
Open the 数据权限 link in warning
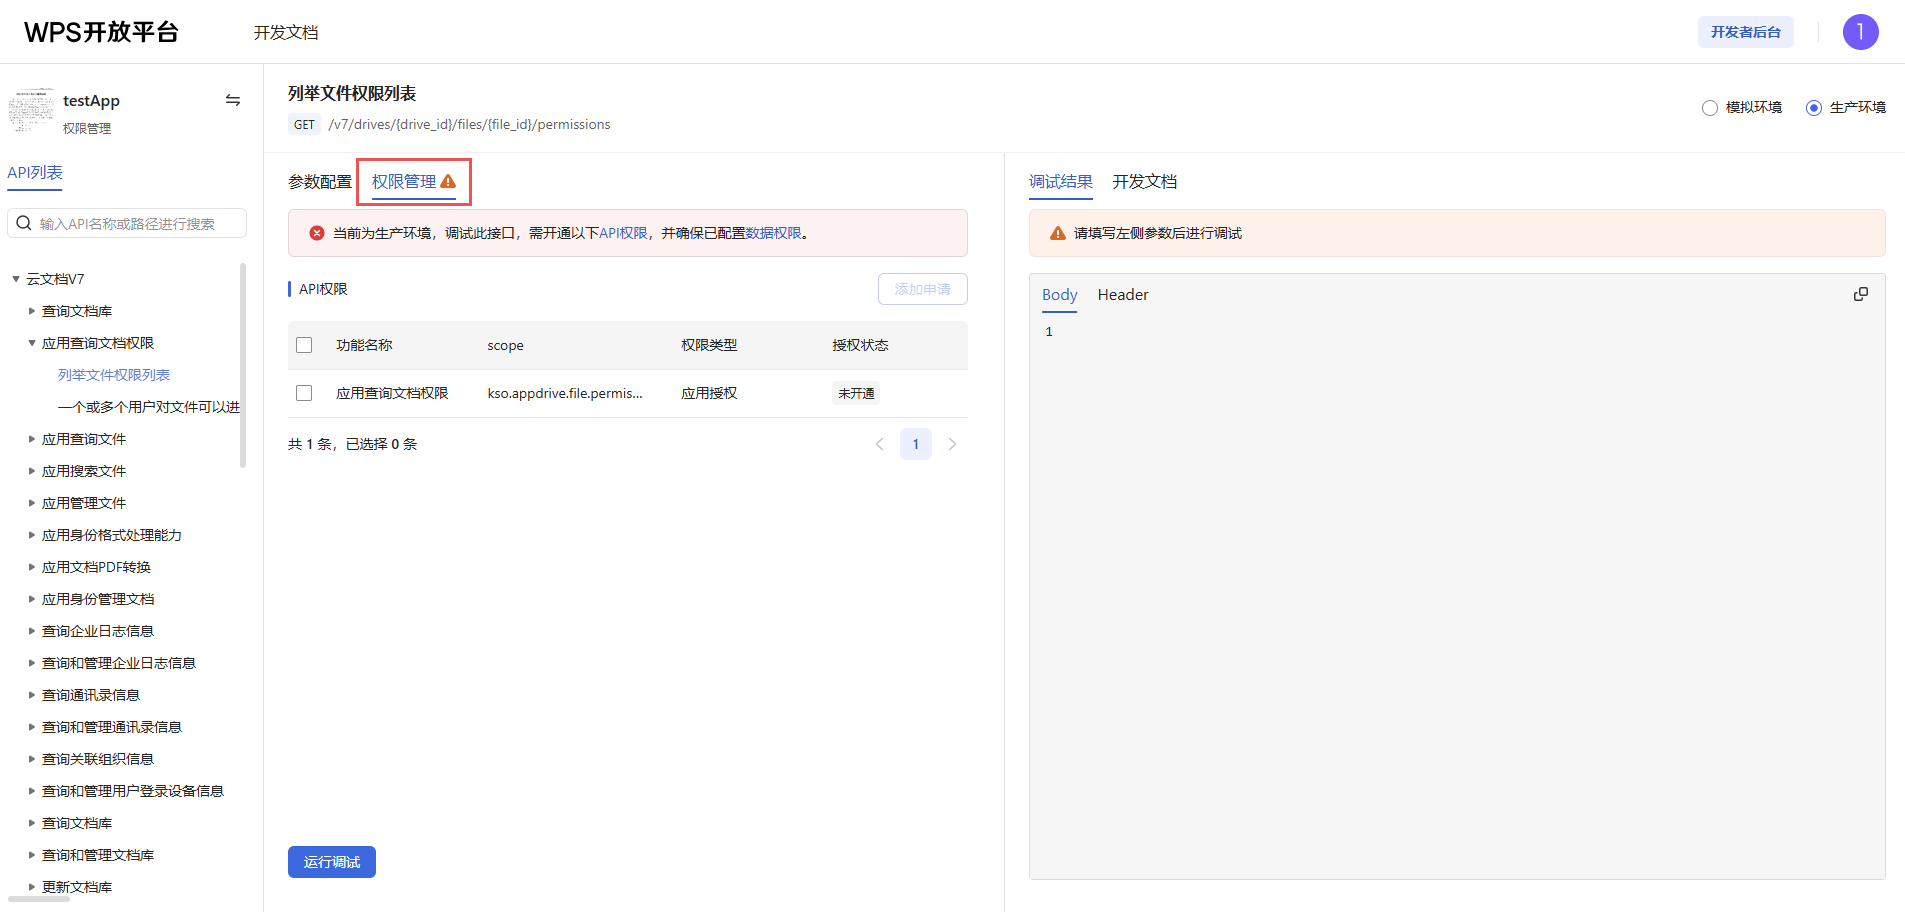tap(773, 233)
